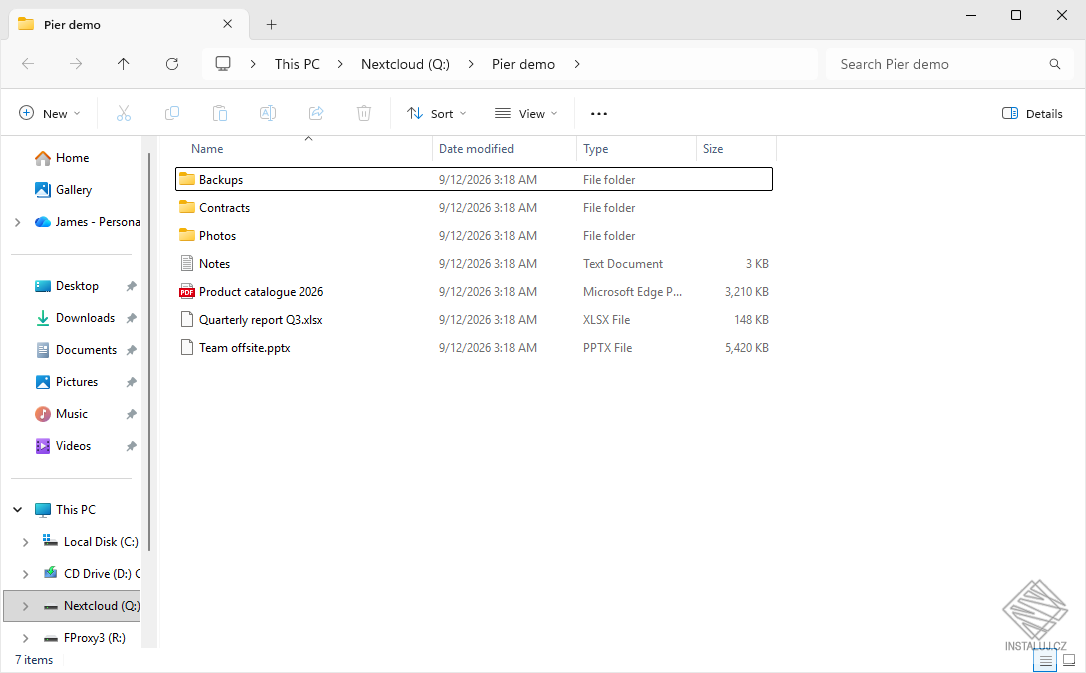The width and height of the screenshot is (1086, 673).
Task: Expand the James - Personal OneDrive node
Action: click(x=18, y=222)
